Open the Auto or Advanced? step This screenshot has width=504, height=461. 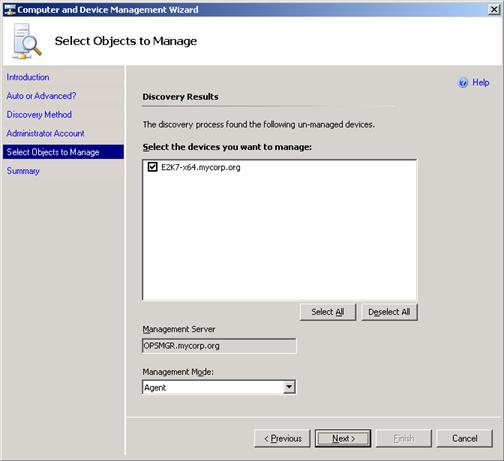tap(41, 96)
